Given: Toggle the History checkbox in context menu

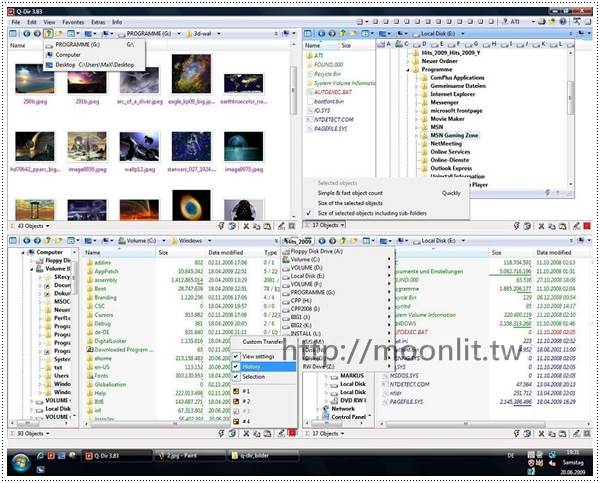Looking at the screenshot, I should coord(251,367).
